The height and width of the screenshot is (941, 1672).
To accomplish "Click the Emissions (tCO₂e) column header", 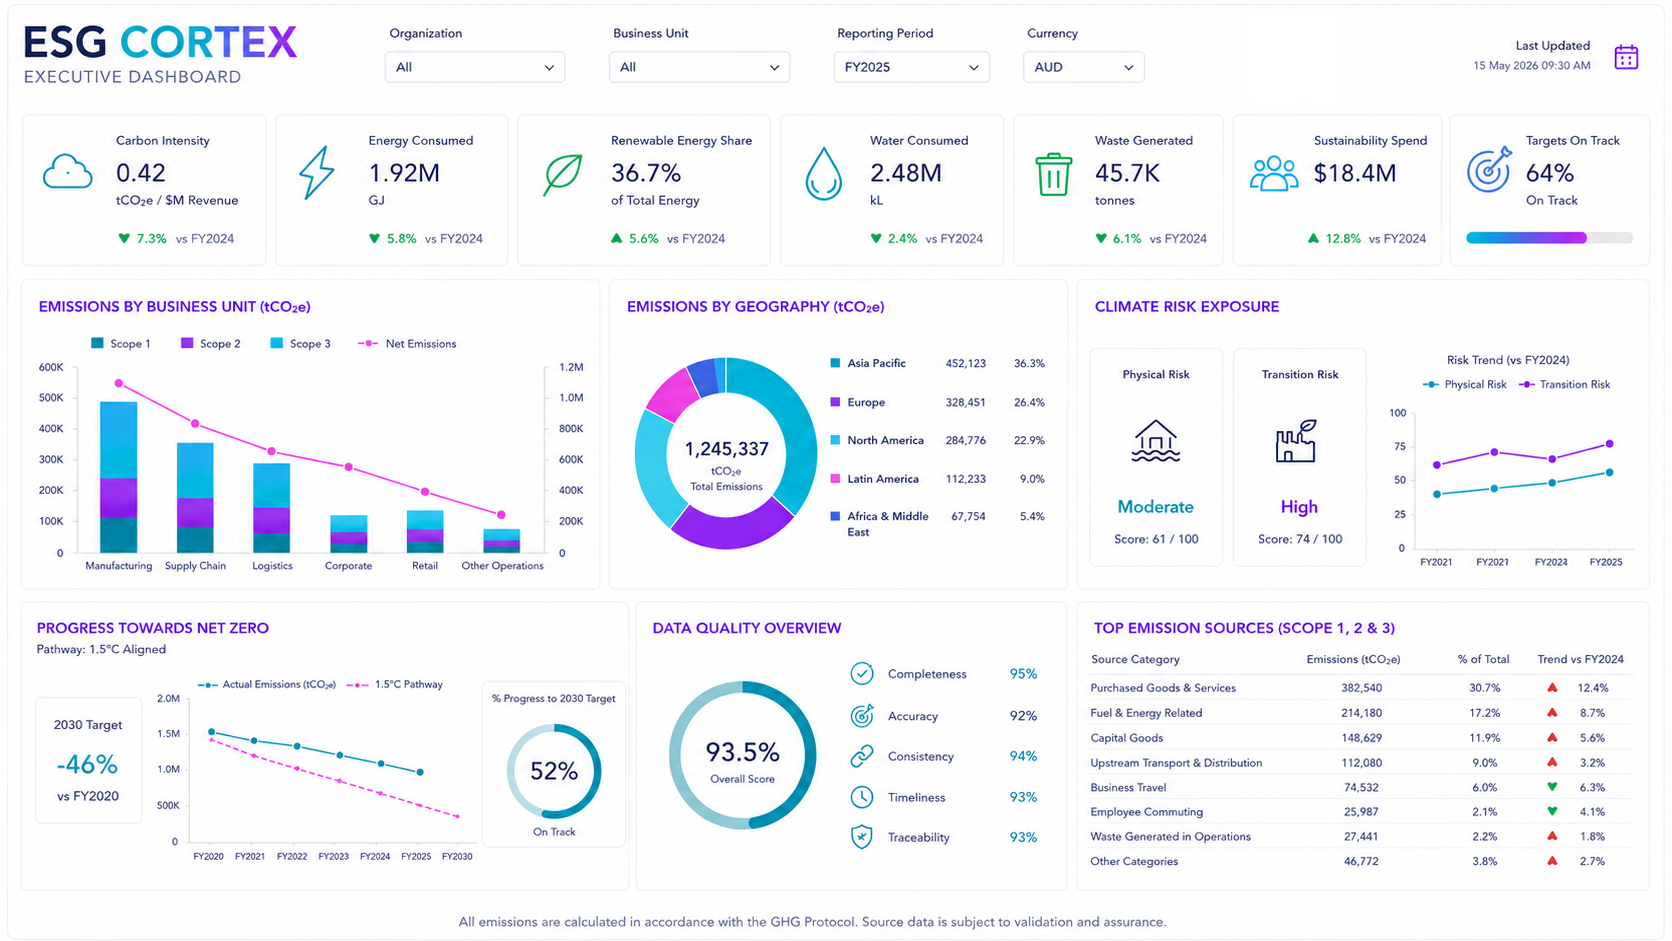I will click(1353, 659).
